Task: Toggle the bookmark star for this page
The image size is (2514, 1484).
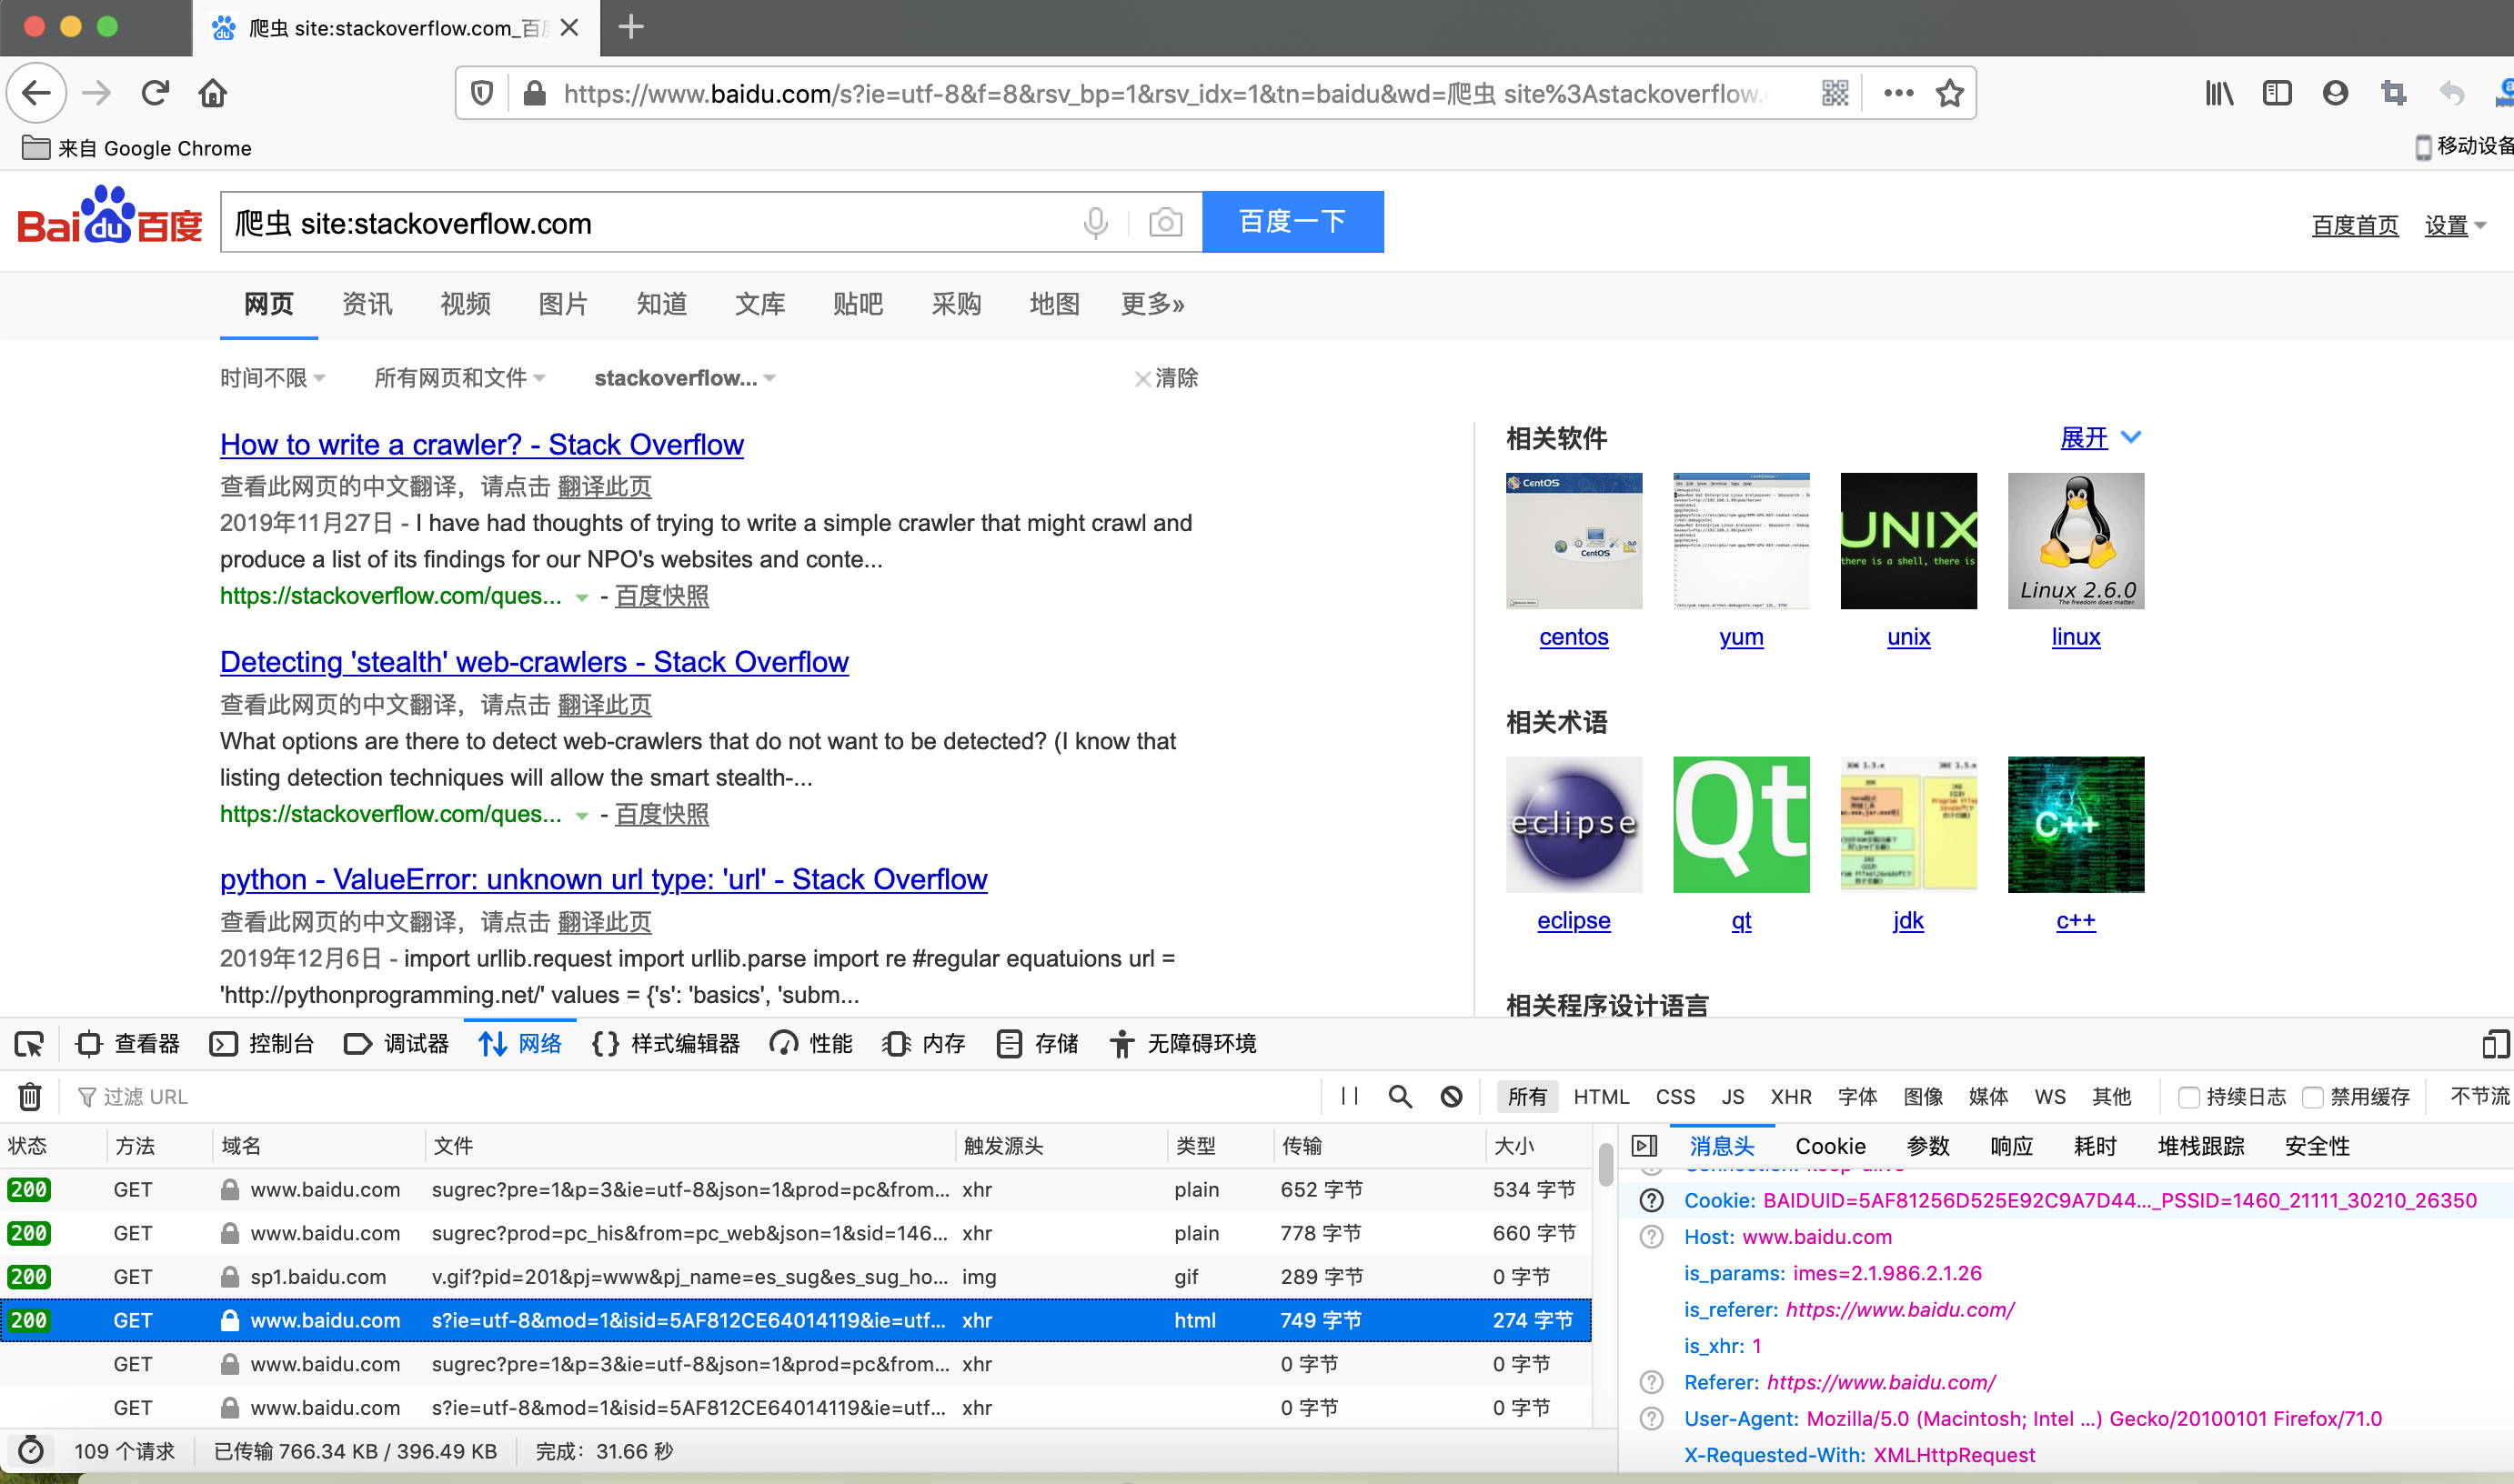Action: (1949, 92)
